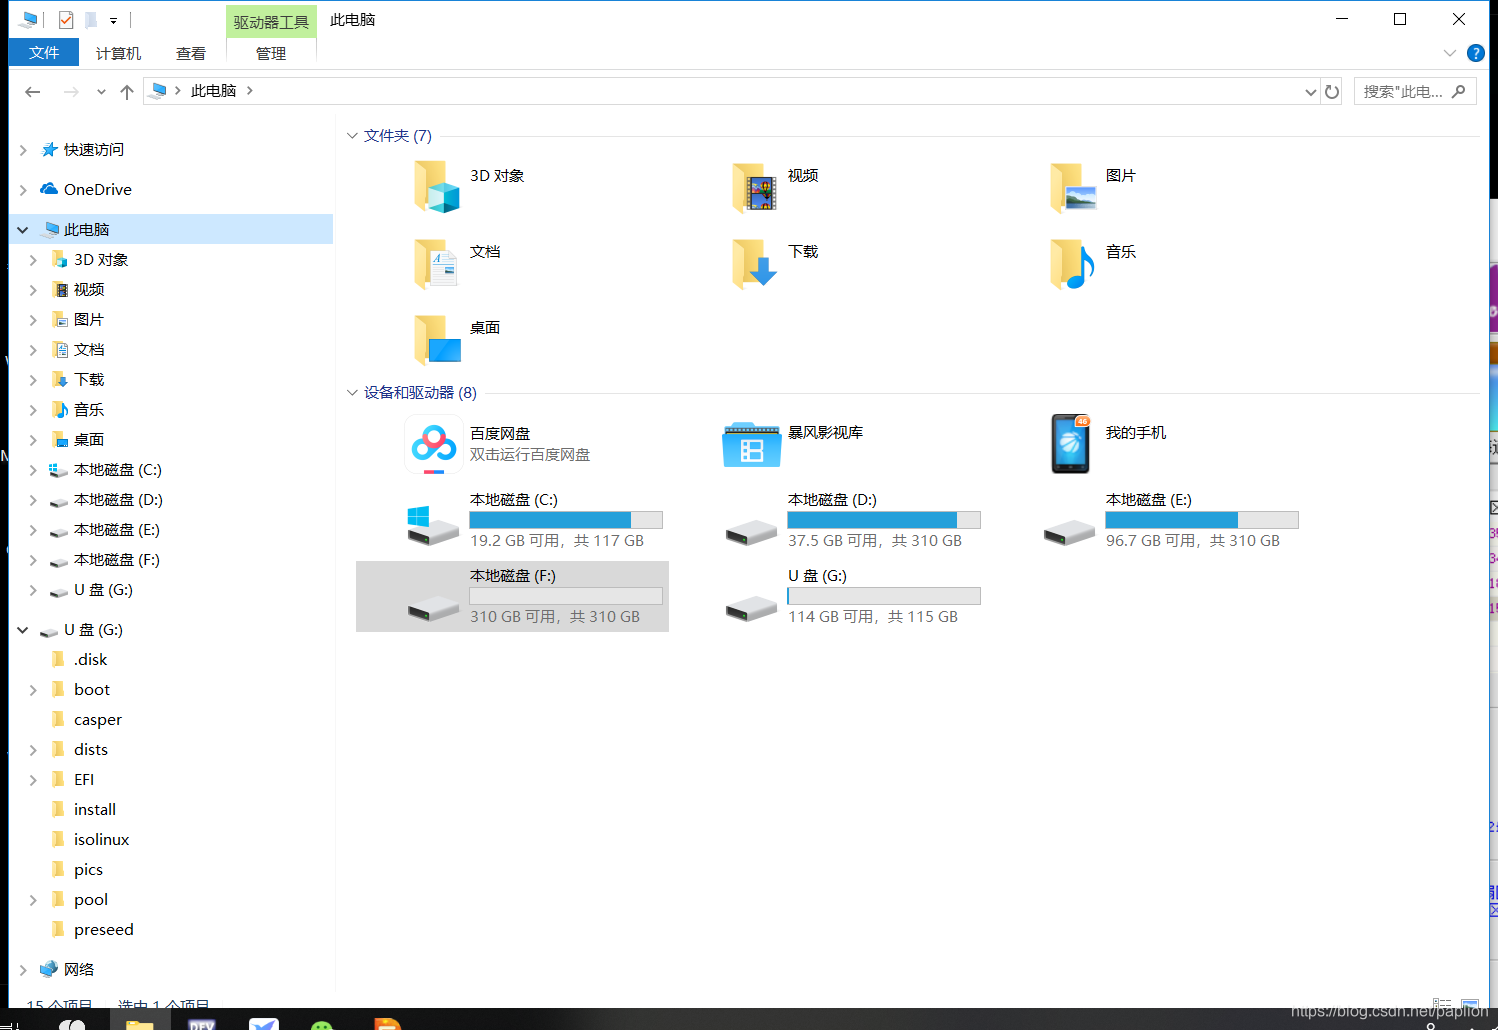1498x1030 pixels.
Task: Expand the ribbon with the chevron
Action: point(1450,53)
